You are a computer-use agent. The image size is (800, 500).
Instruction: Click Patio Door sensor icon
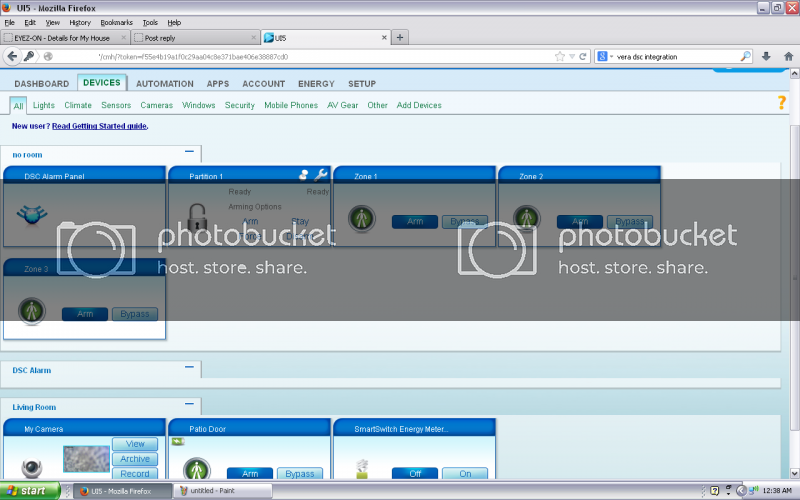pyautogui.click(x=197, y=469)
